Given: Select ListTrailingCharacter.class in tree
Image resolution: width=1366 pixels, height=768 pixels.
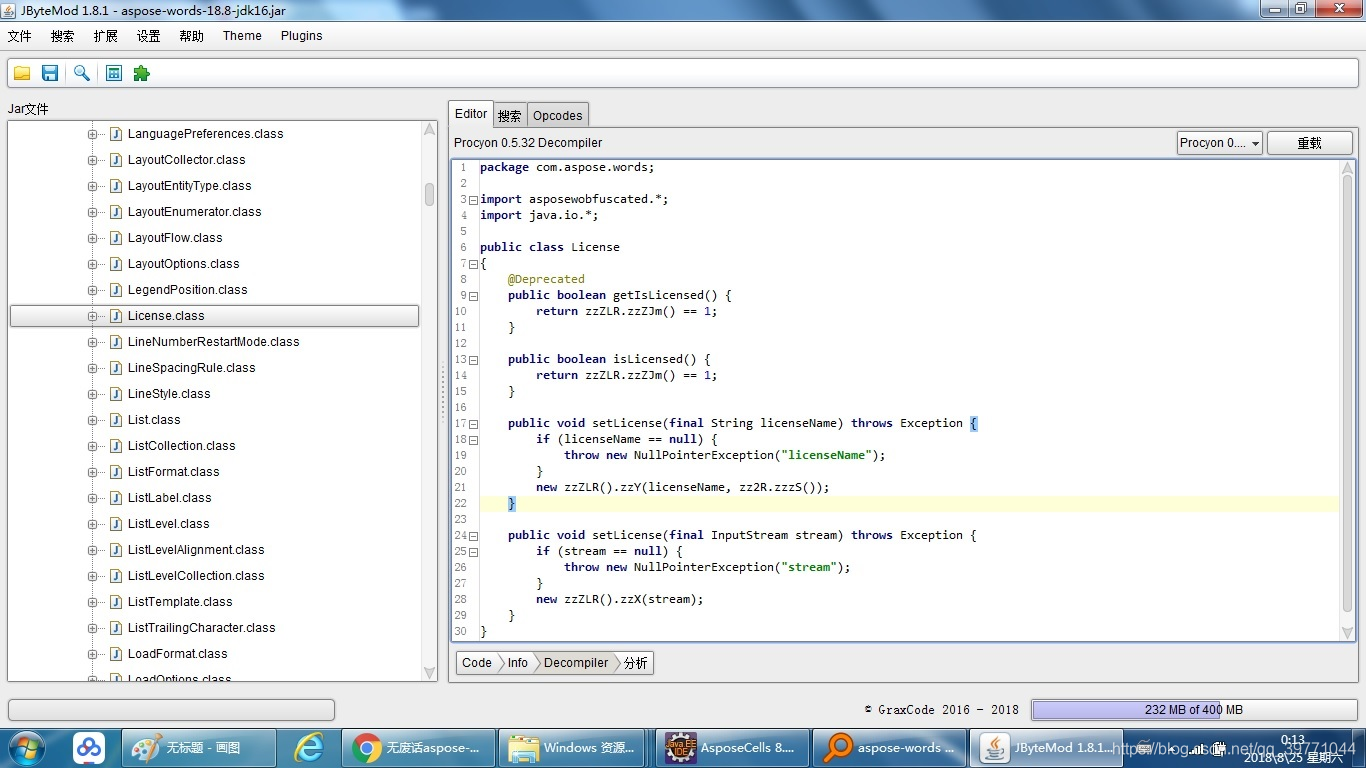Looking at the screenshot, I should click(201, 628).
